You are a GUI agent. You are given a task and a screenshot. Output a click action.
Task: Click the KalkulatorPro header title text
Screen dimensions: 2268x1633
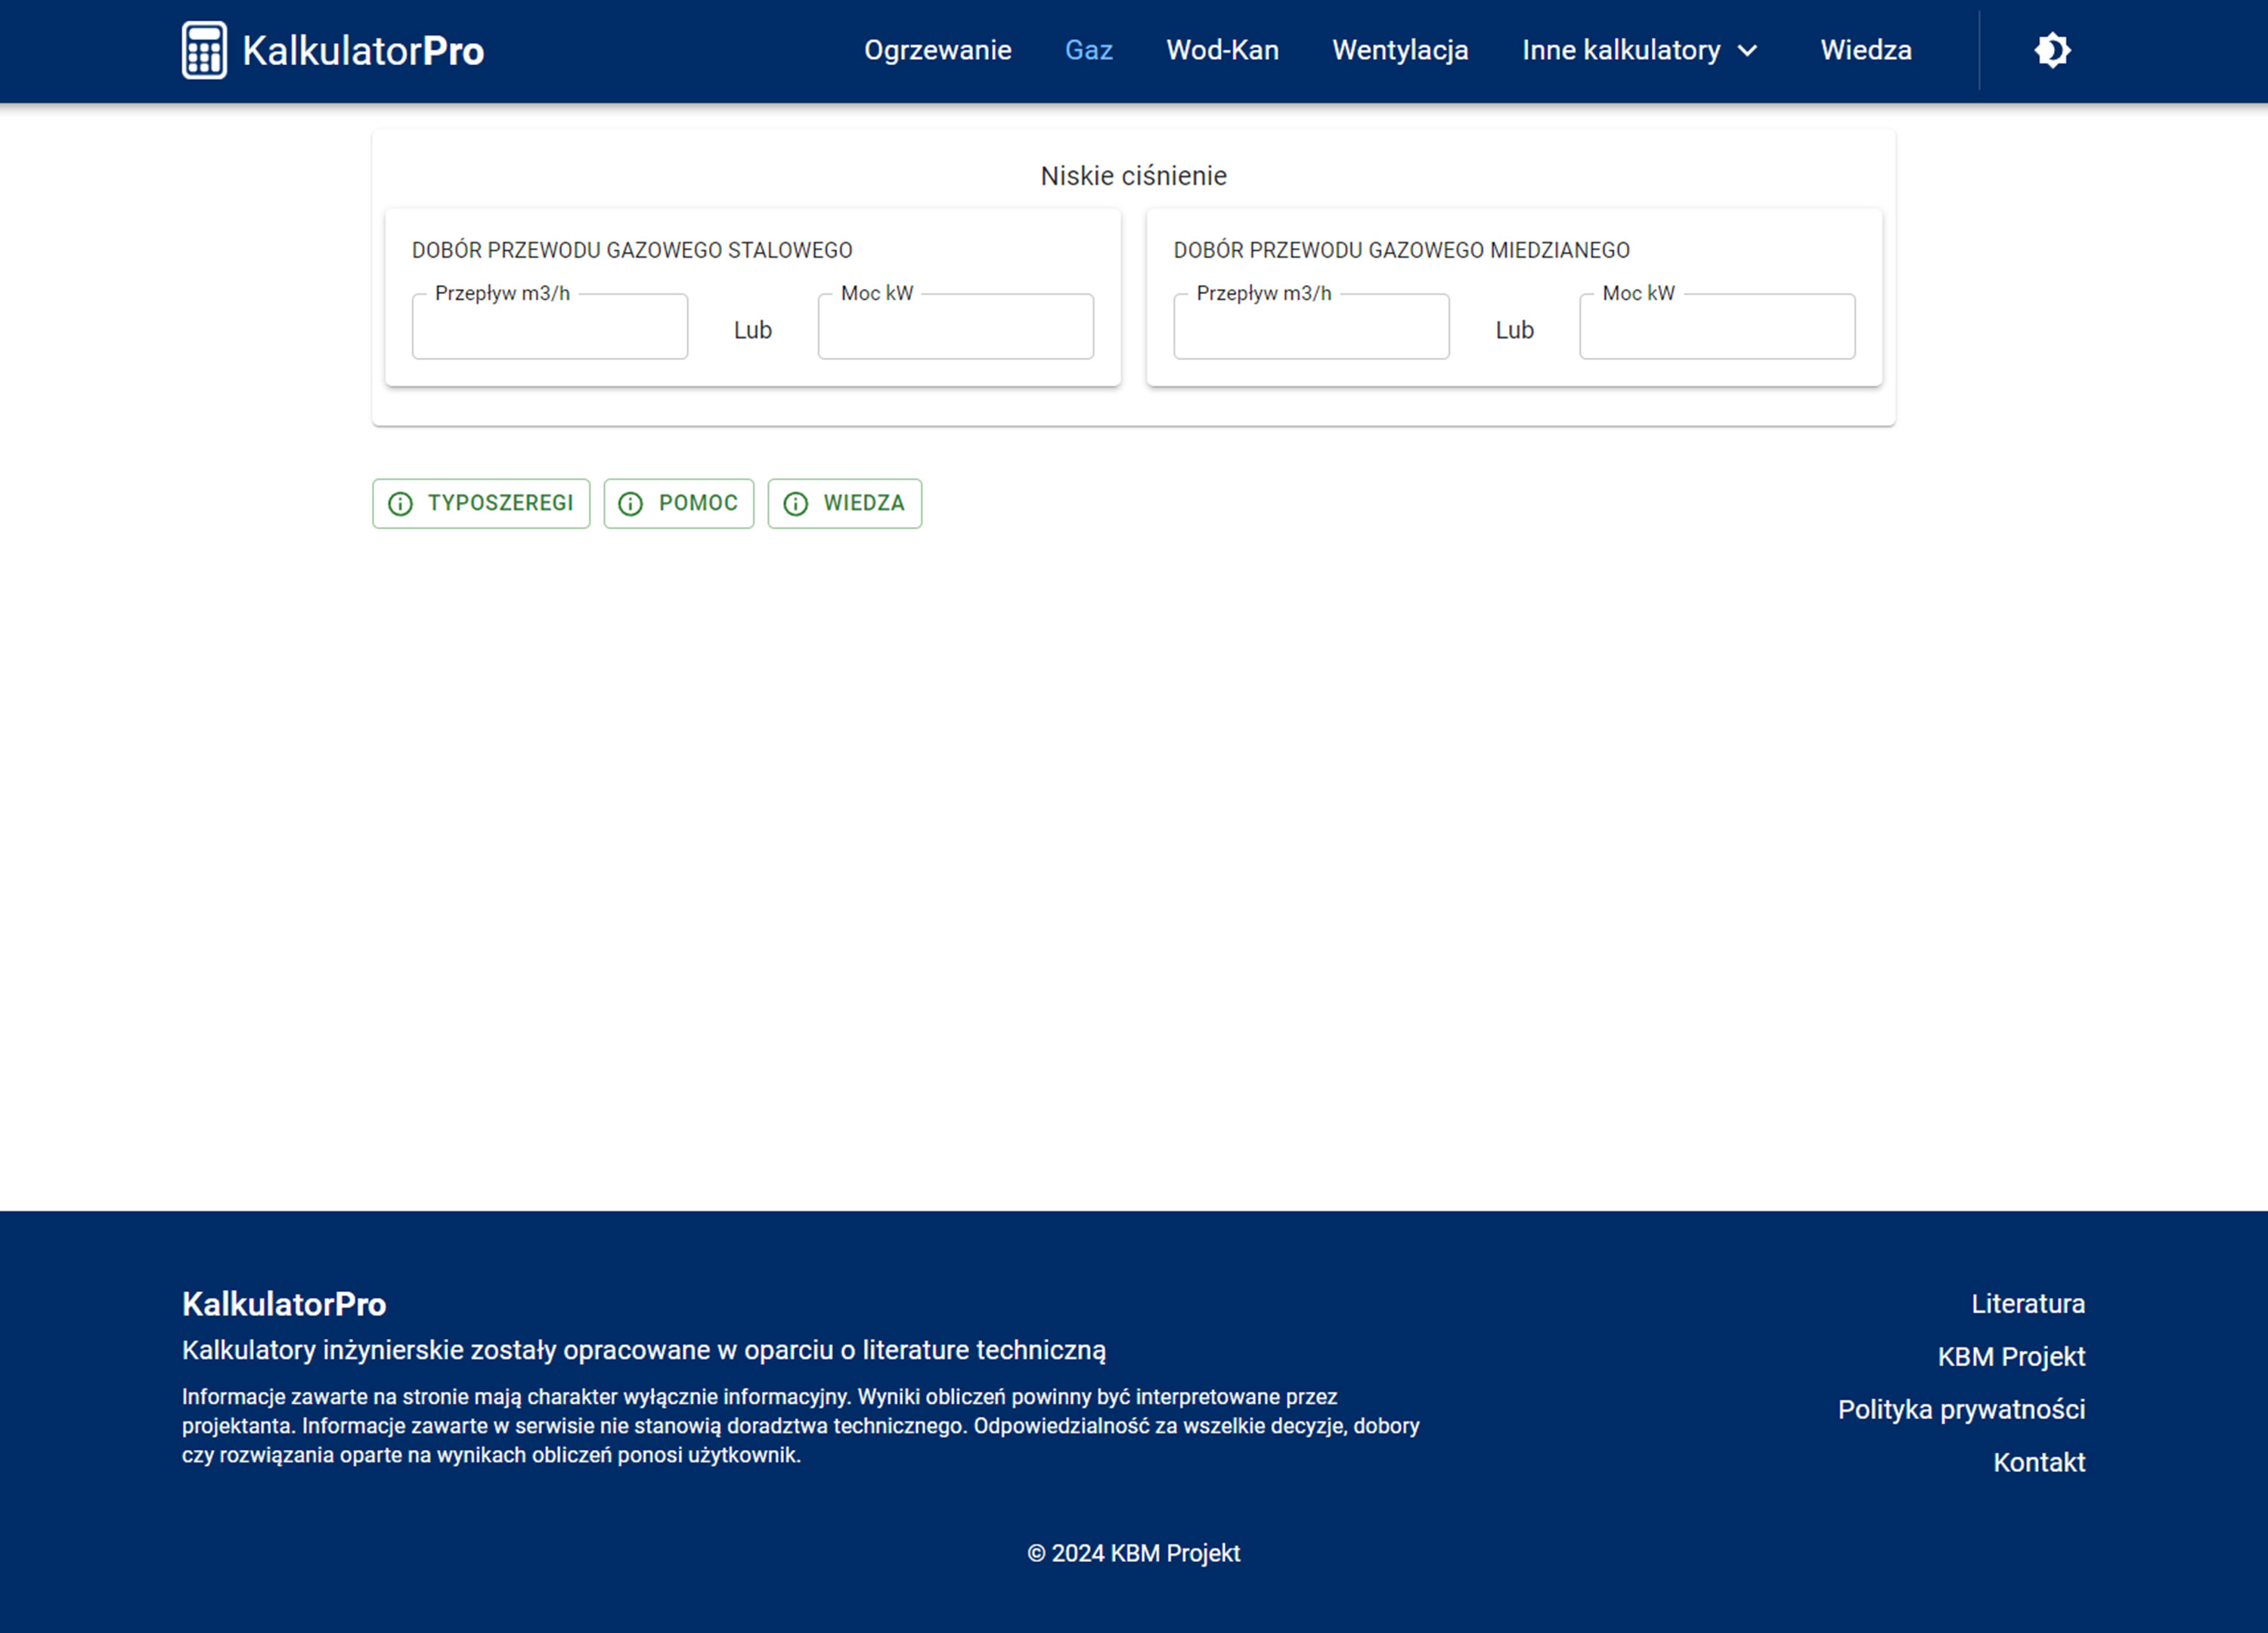pyautogui.click(x=363, y=51)
